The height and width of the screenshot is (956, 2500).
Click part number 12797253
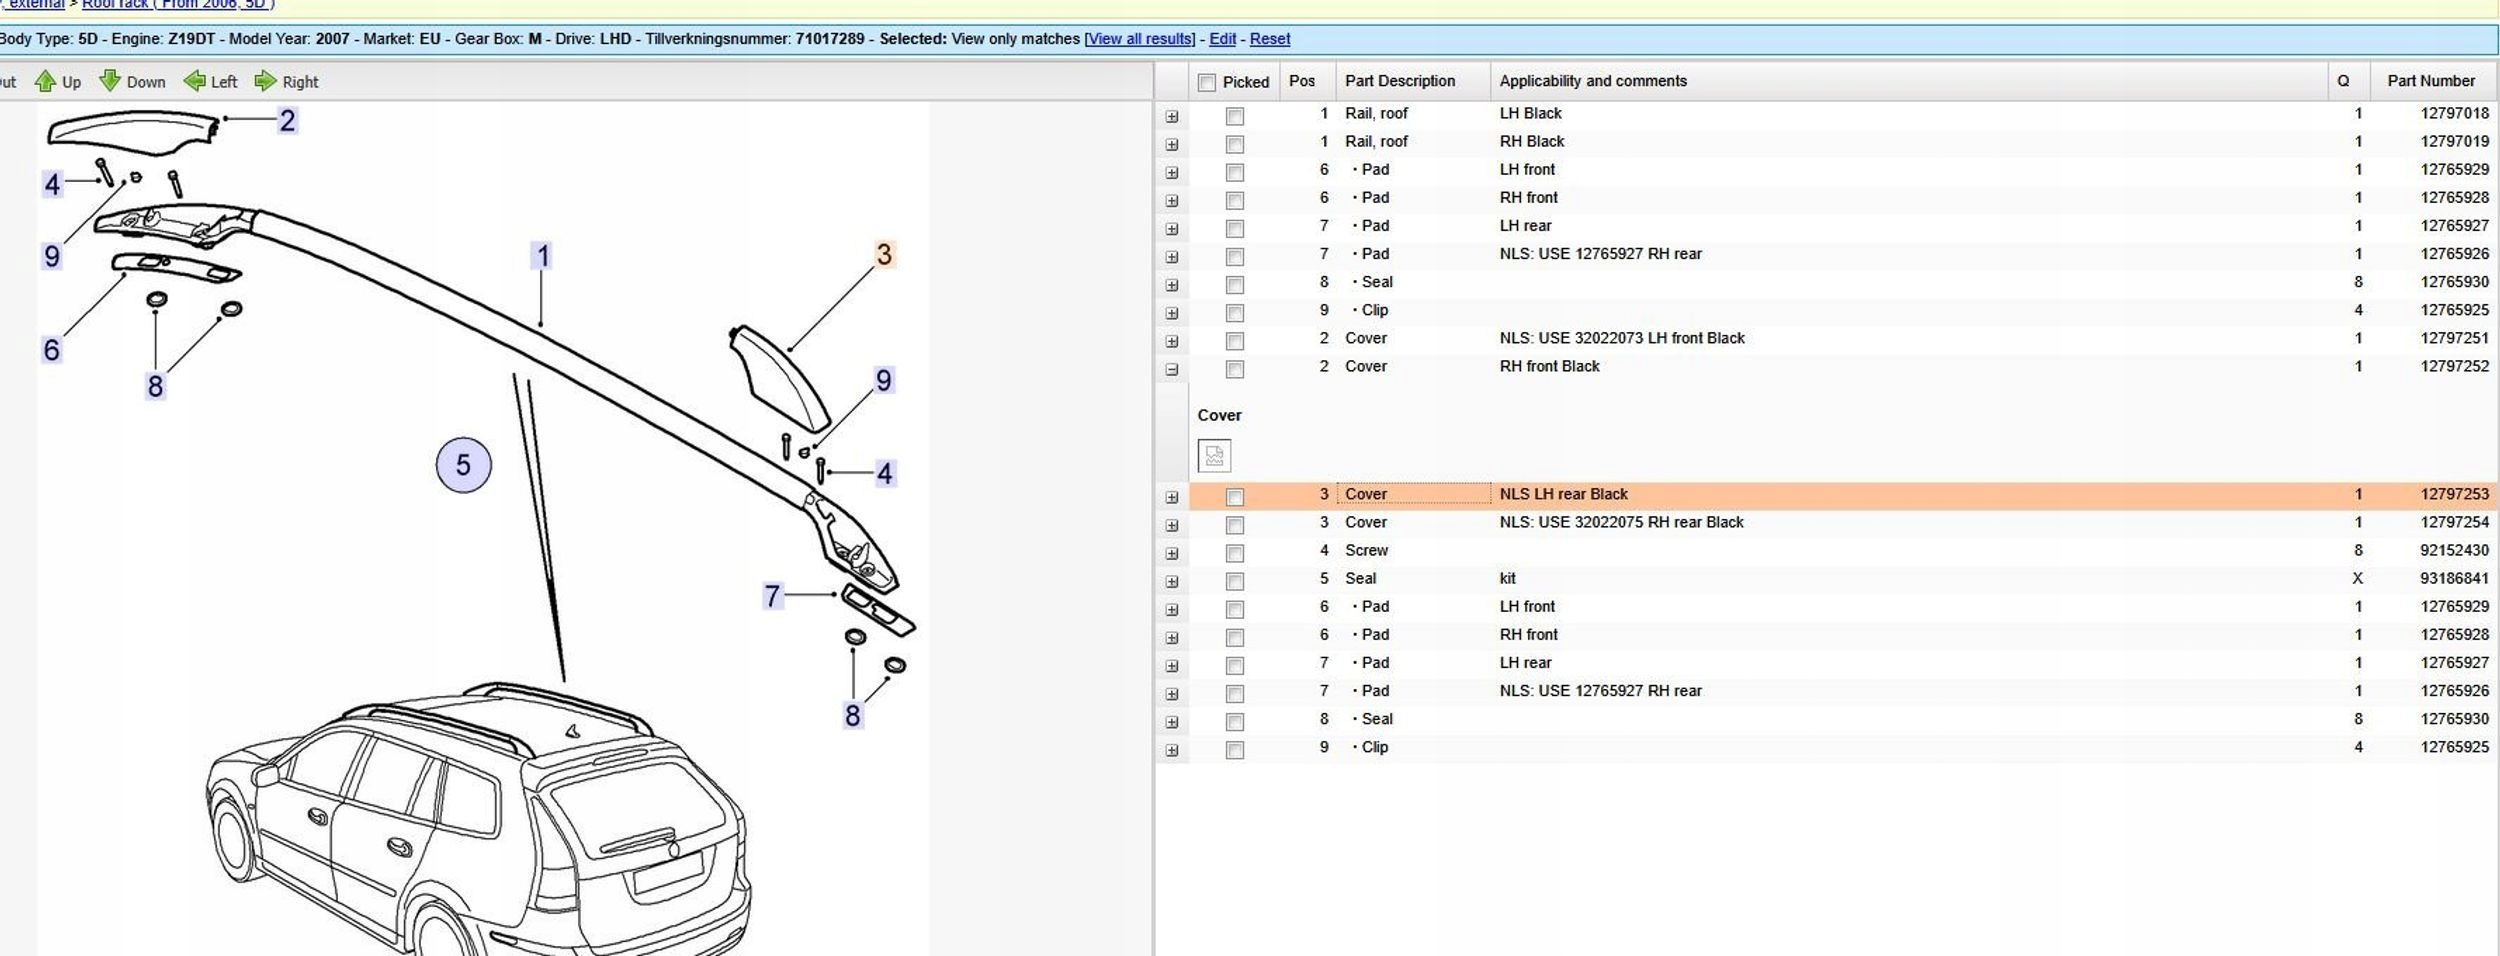tap(2454, 495)
